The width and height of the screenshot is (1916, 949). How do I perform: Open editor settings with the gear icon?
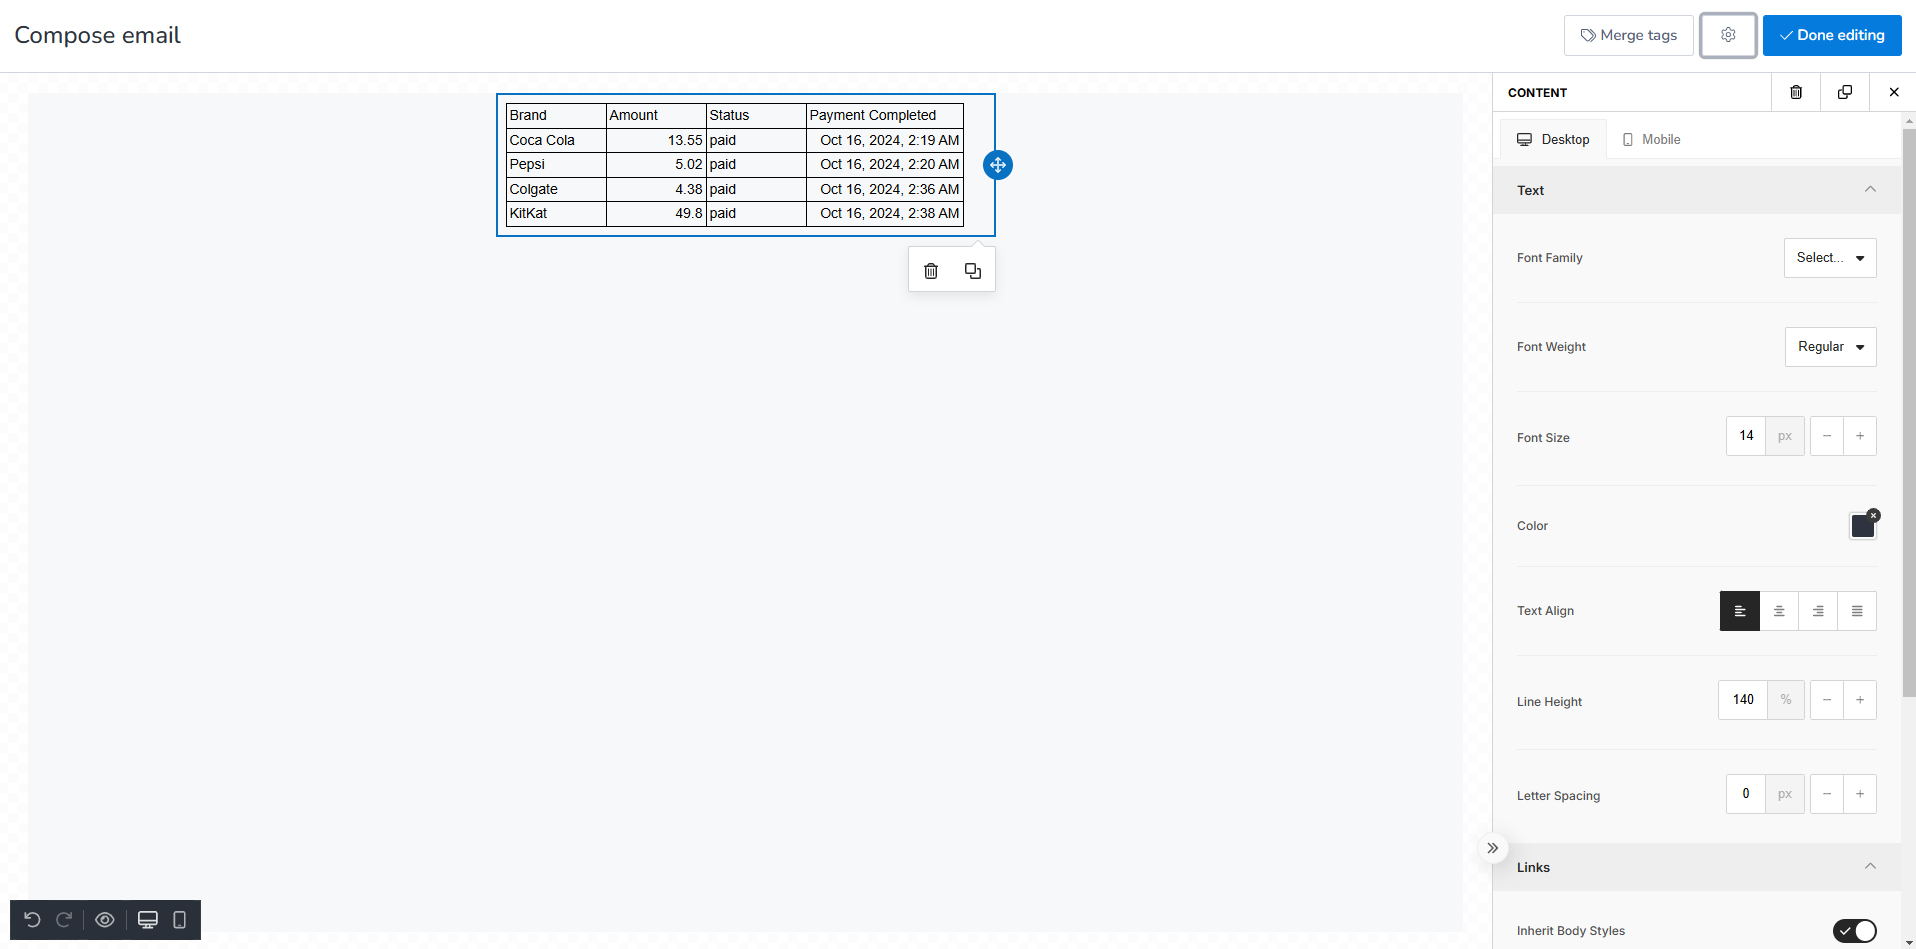[1729, 34]
